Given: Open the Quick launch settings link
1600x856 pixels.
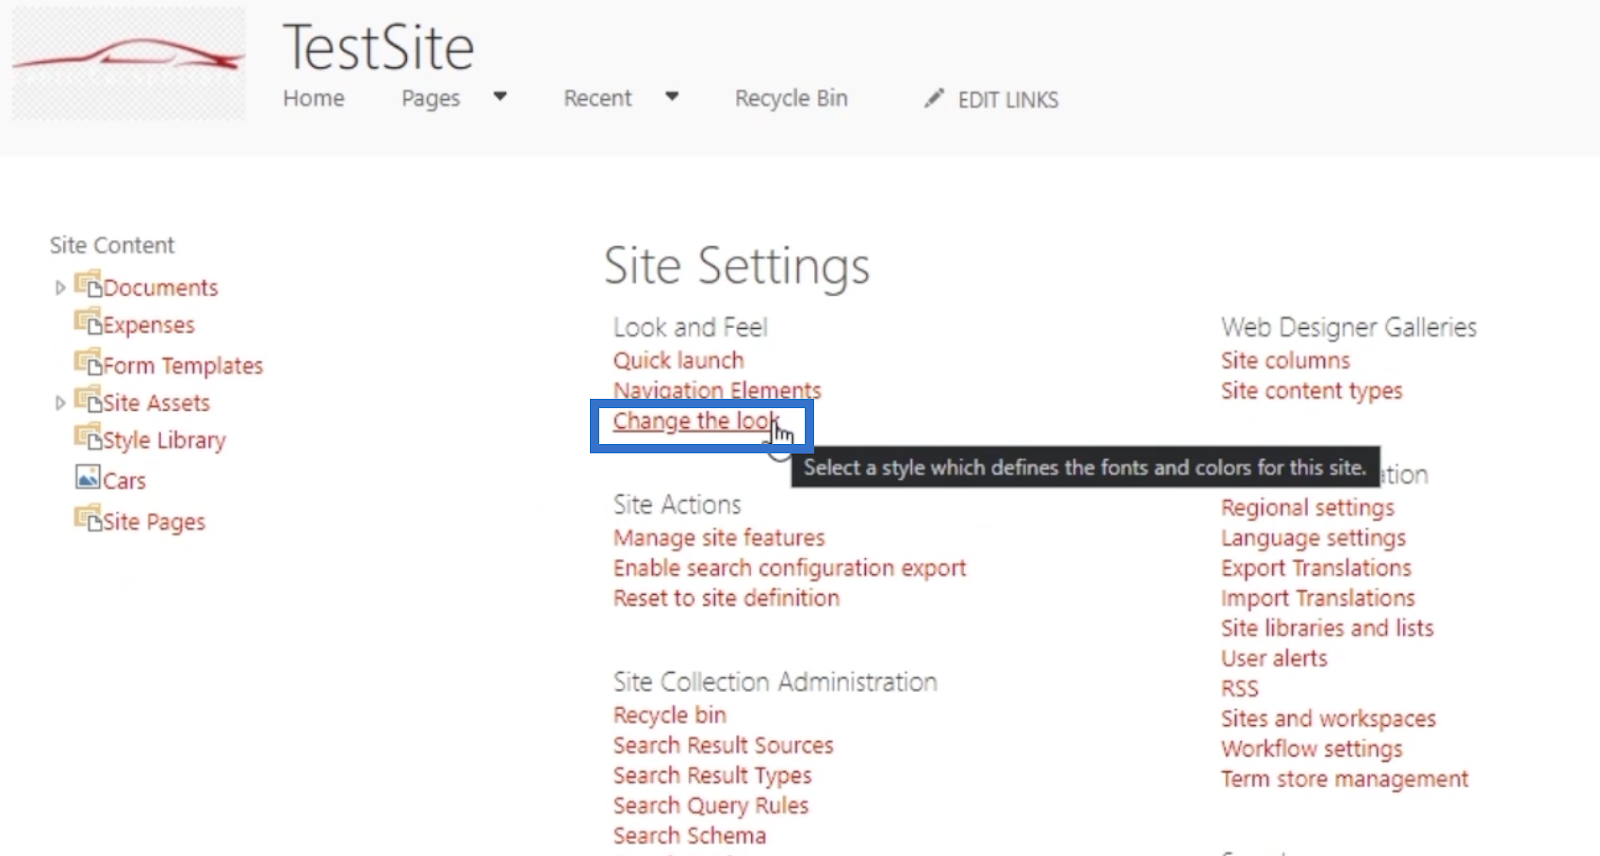Looking at the screenshot, I should [678, 360].
